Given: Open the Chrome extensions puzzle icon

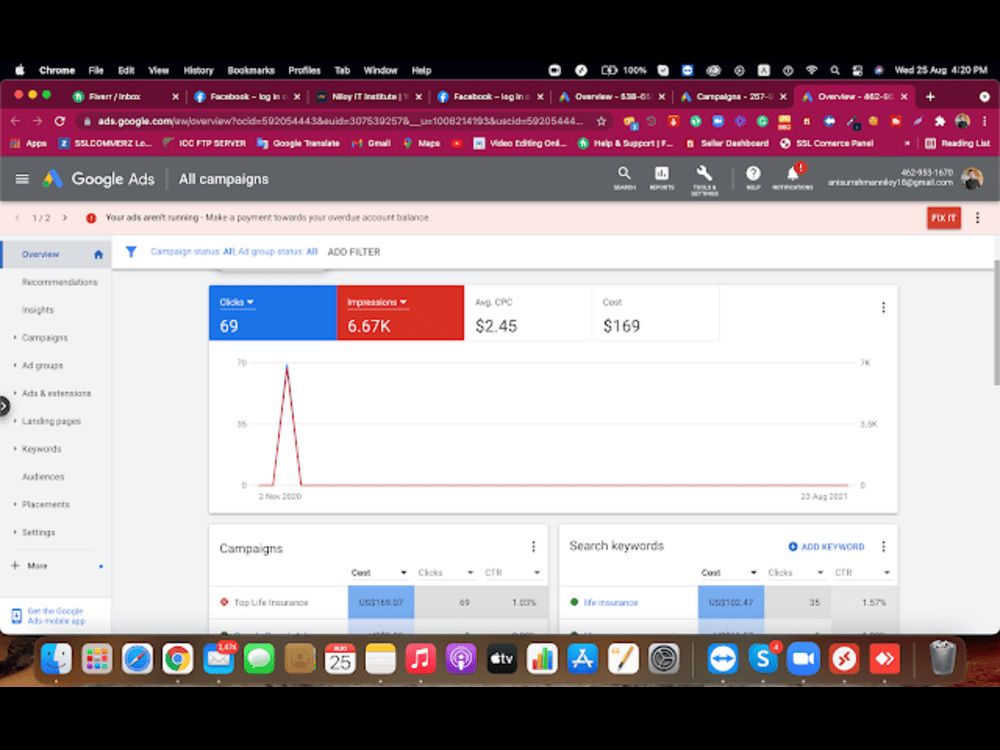Looking at the screenshot, I should 939,121.
